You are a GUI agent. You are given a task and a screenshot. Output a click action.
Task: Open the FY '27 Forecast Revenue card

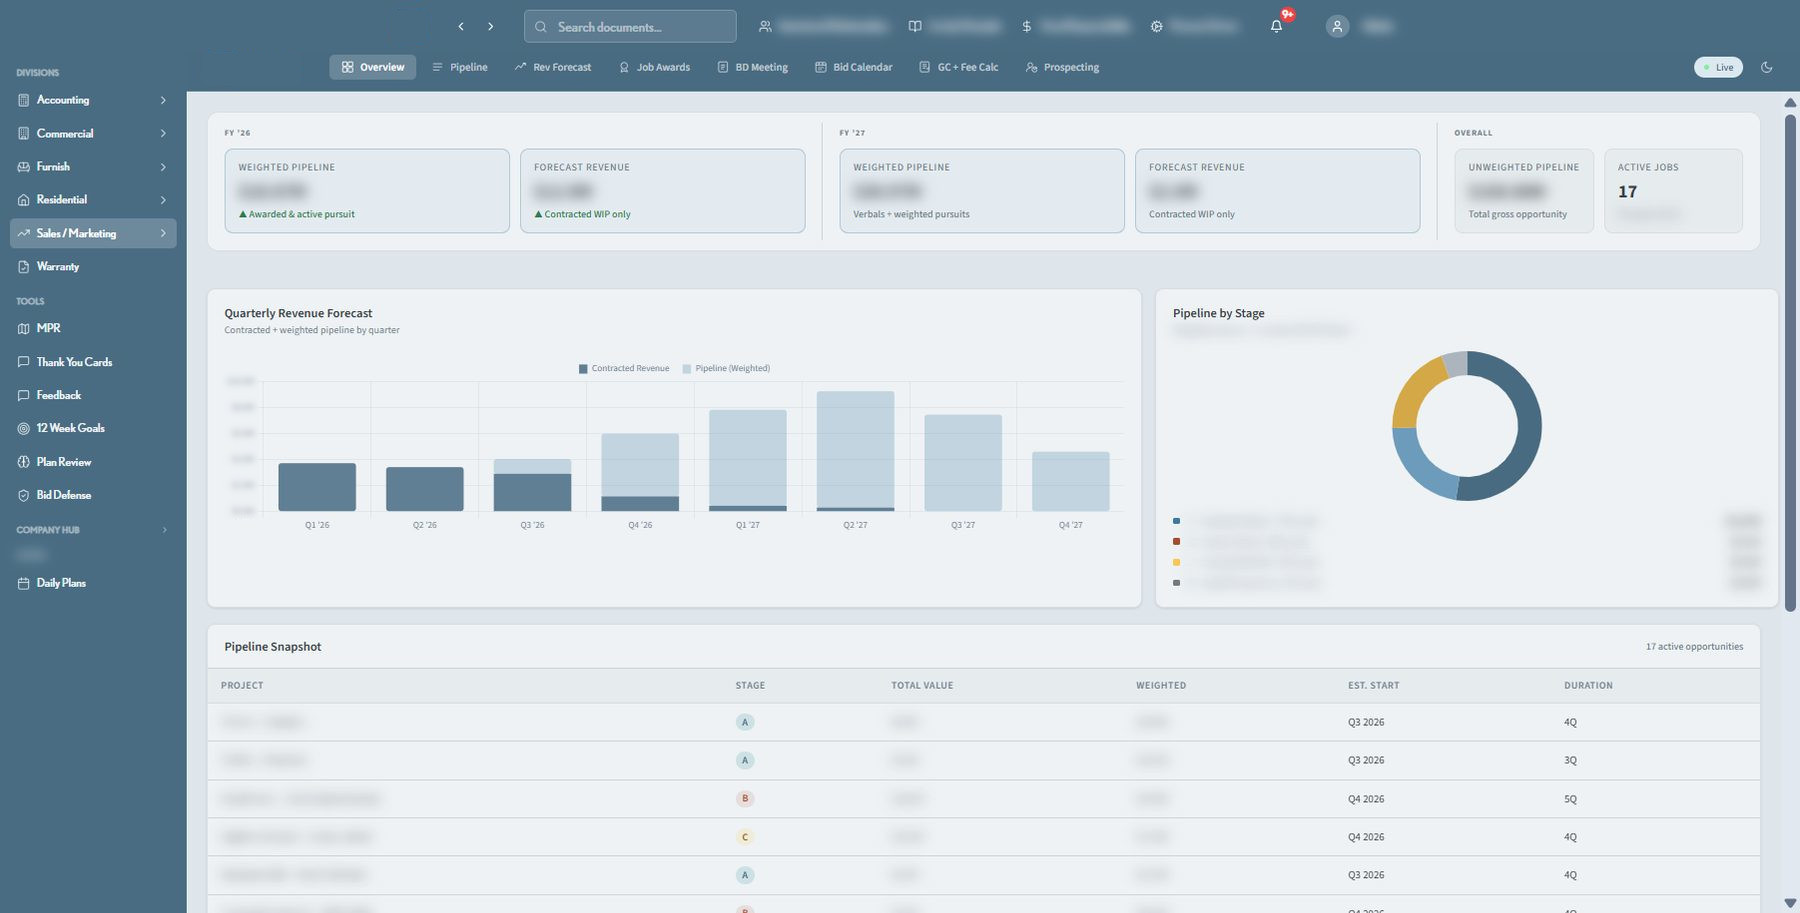pos(1278,191)
